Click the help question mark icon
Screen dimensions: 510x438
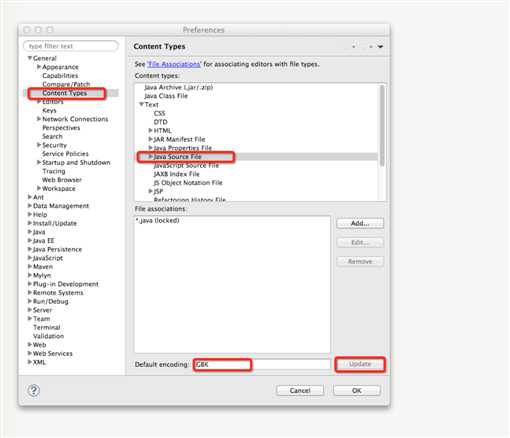pyautogui.click(x=34, y=390)
